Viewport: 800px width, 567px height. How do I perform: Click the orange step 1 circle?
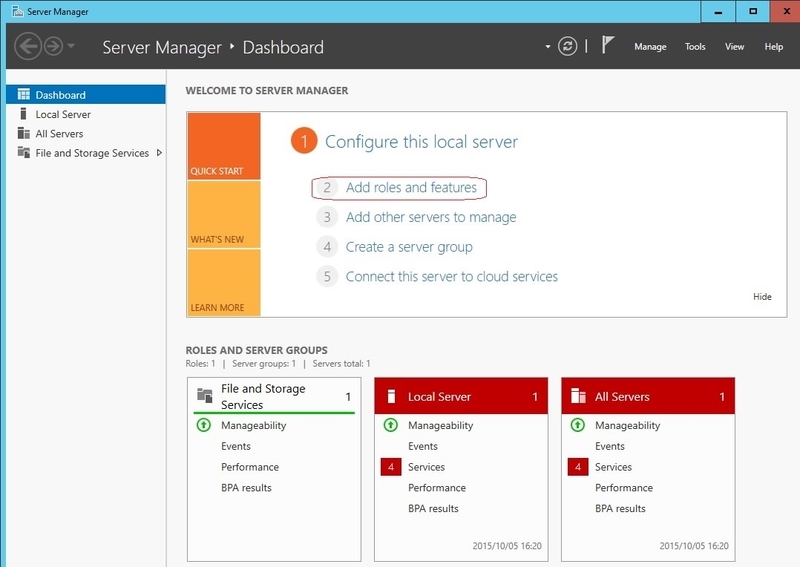304,141
